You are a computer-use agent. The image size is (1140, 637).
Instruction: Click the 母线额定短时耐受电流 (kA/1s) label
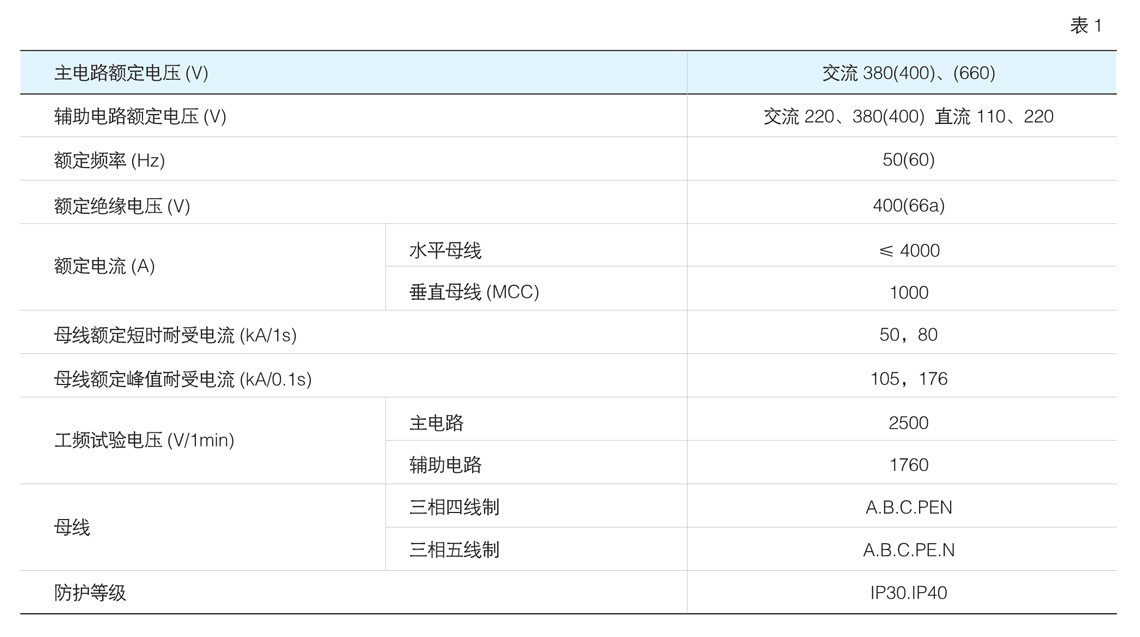click(175, 335)
